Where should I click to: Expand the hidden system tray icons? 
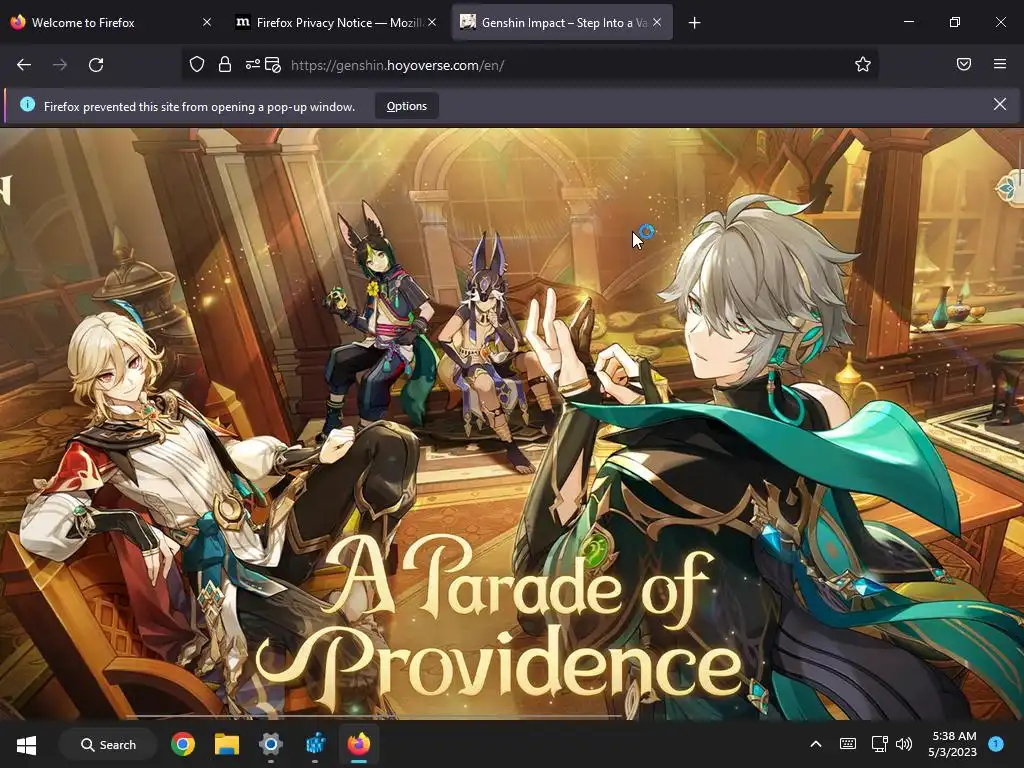click(x=816, y=744)
